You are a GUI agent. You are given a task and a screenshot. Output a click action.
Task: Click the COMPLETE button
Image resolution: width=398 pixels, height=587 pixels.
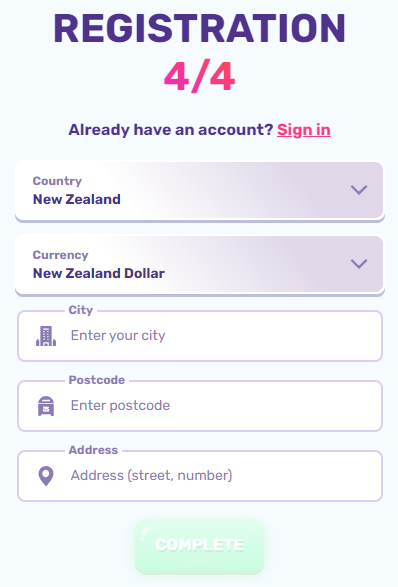click(200, 545)
